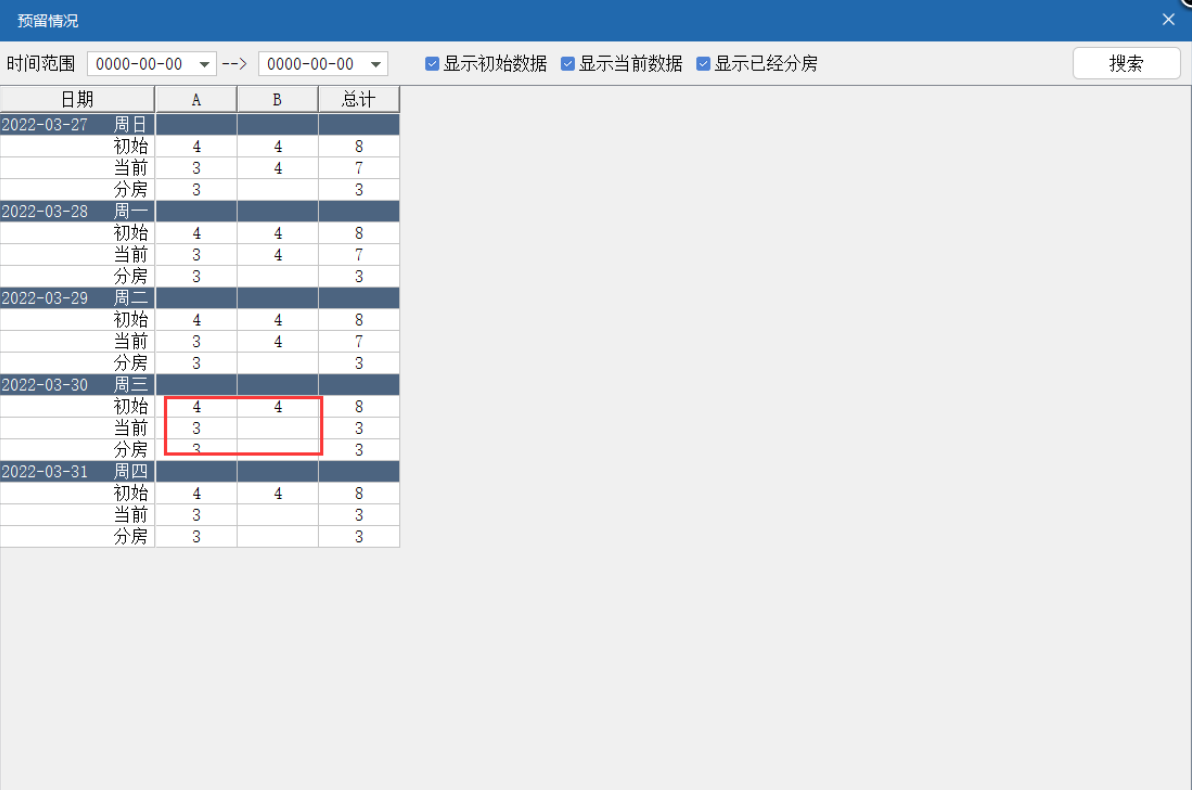The width and height of the screenshot is (1192, 790).
Task: Click total 8 in 2022-03-27 初始 row
Action: pyautogui.click(x=359, y=146)
